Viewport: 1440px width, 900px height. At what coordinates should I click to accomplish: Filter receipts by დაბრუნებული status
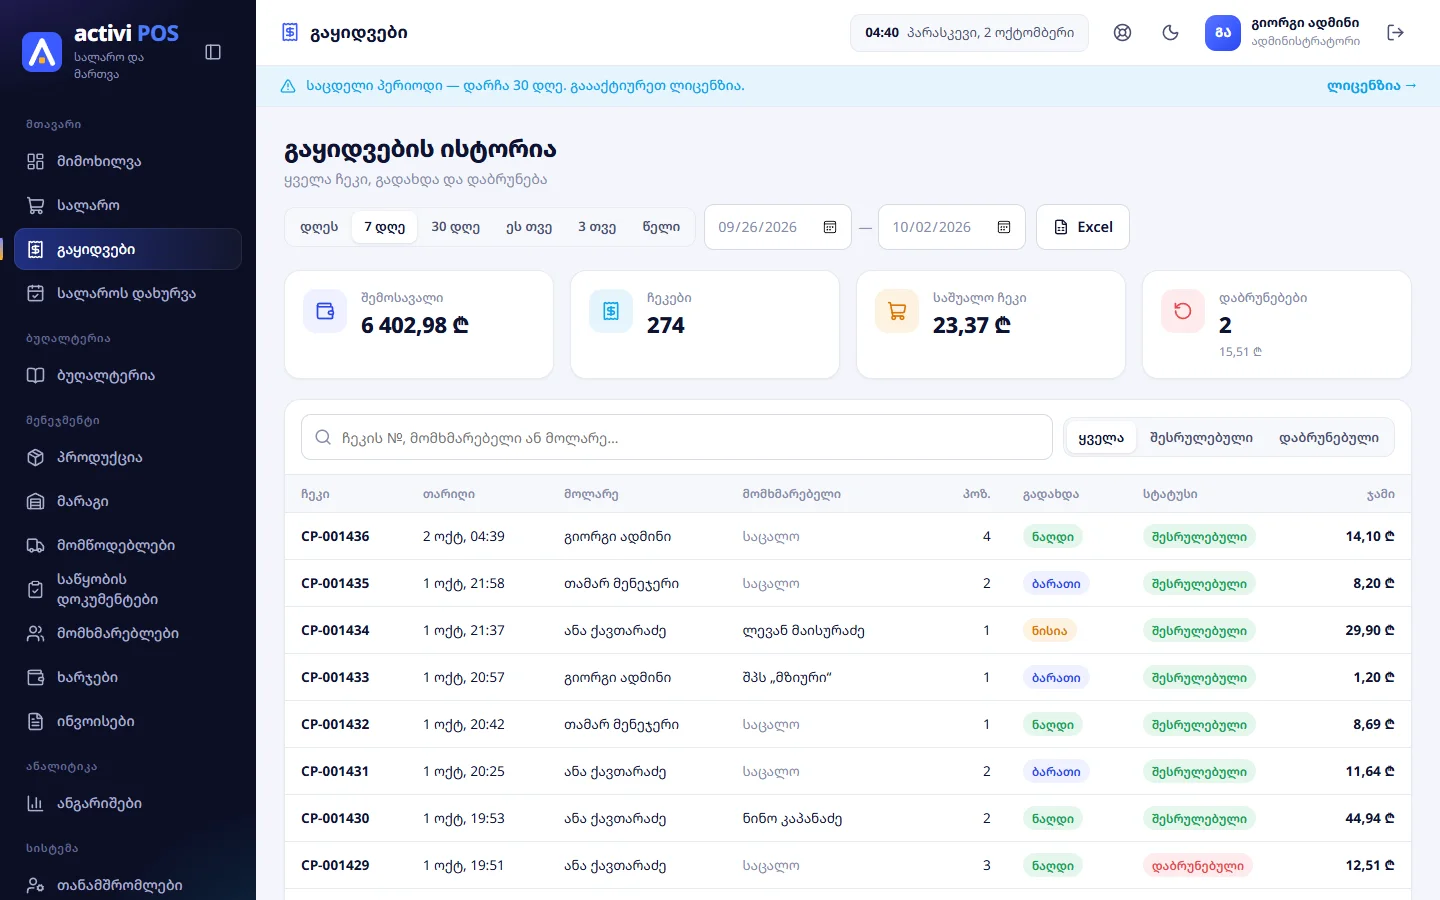(1328, 438)
